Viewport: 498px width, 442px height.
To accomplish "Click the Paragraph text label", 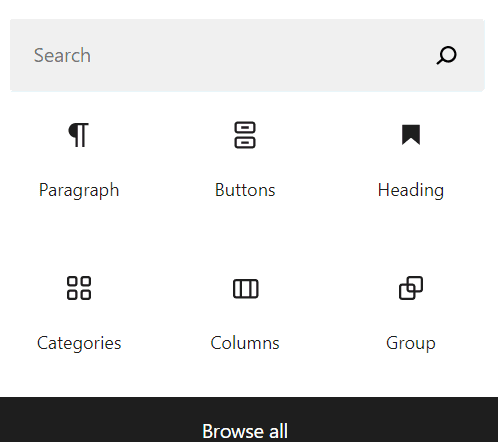I will click(x=79, y=191).
